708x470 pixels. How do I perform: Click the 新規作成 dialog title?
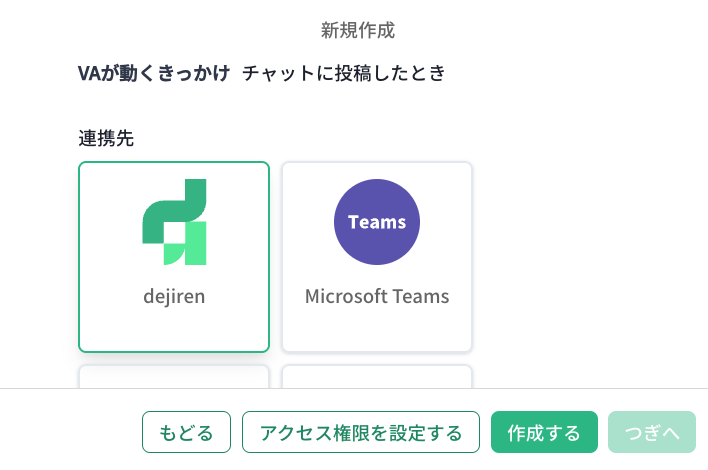pyautogui.click(x=358, y=30)
